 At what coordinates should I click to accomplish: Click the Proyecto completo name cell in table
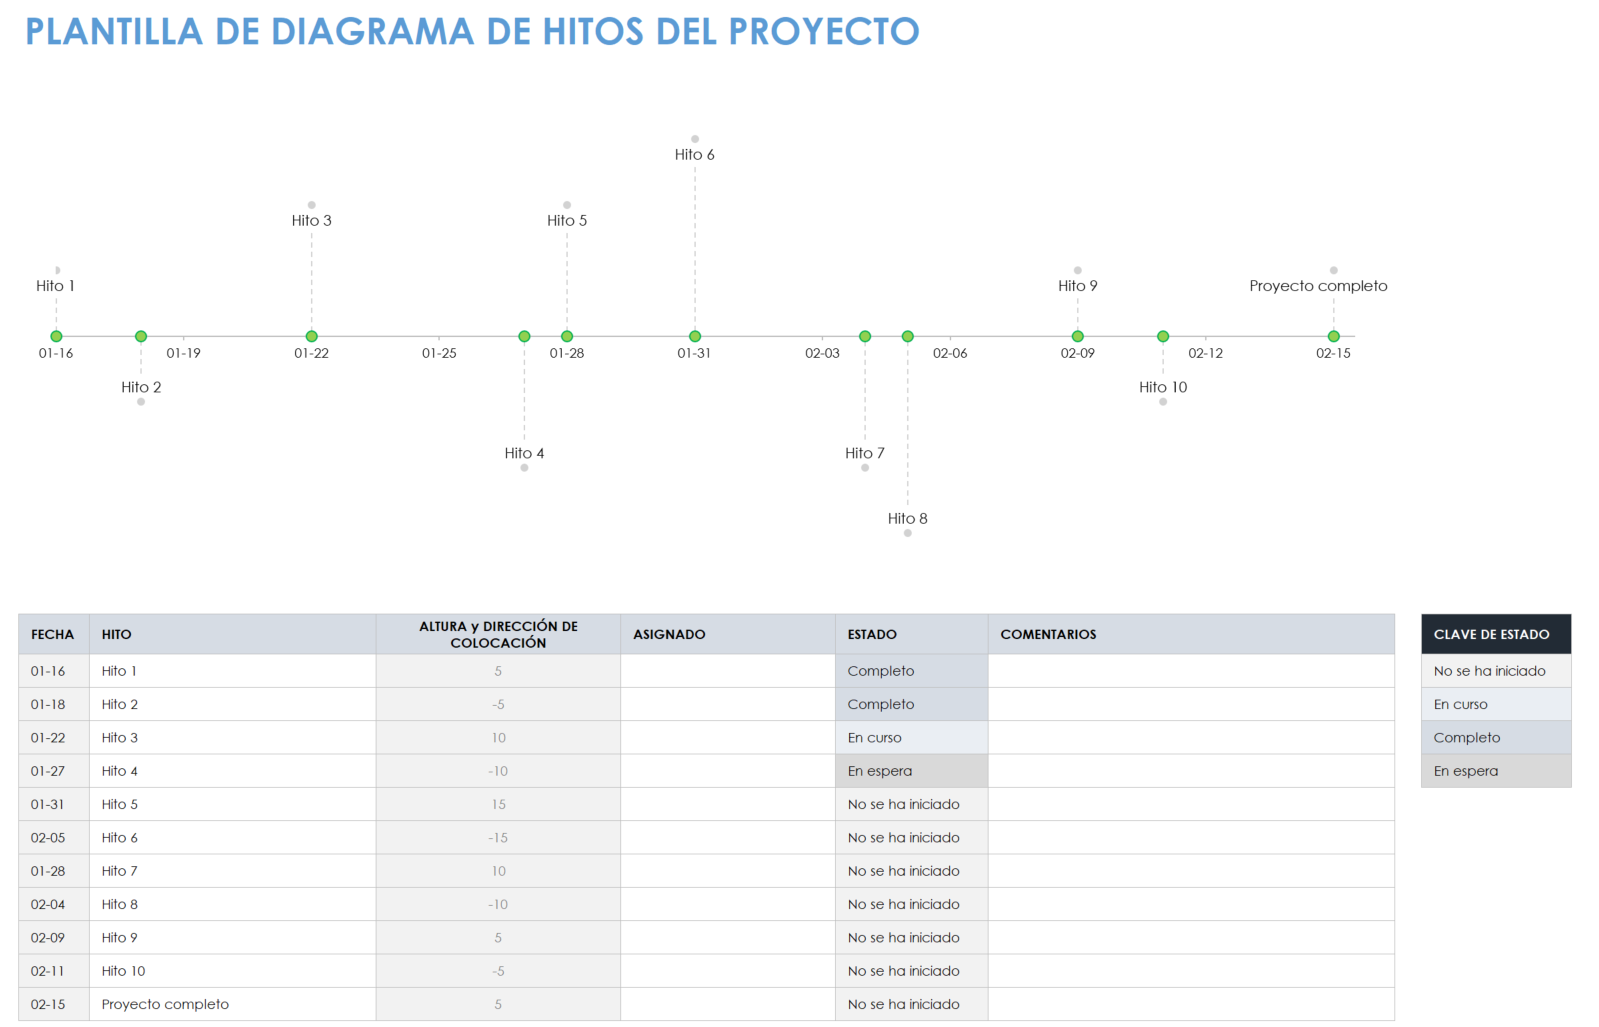click(232, 1004)
